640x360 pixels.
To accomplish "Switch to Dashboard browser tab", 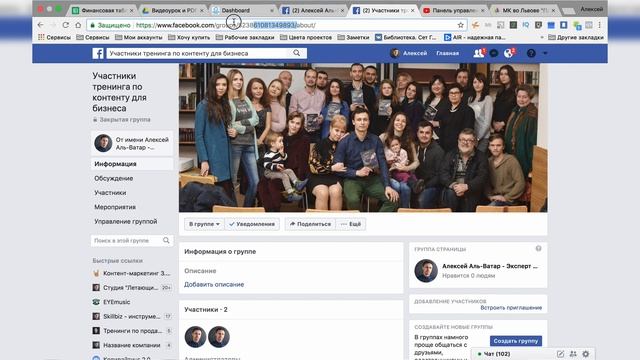I will tap(242, 10).
